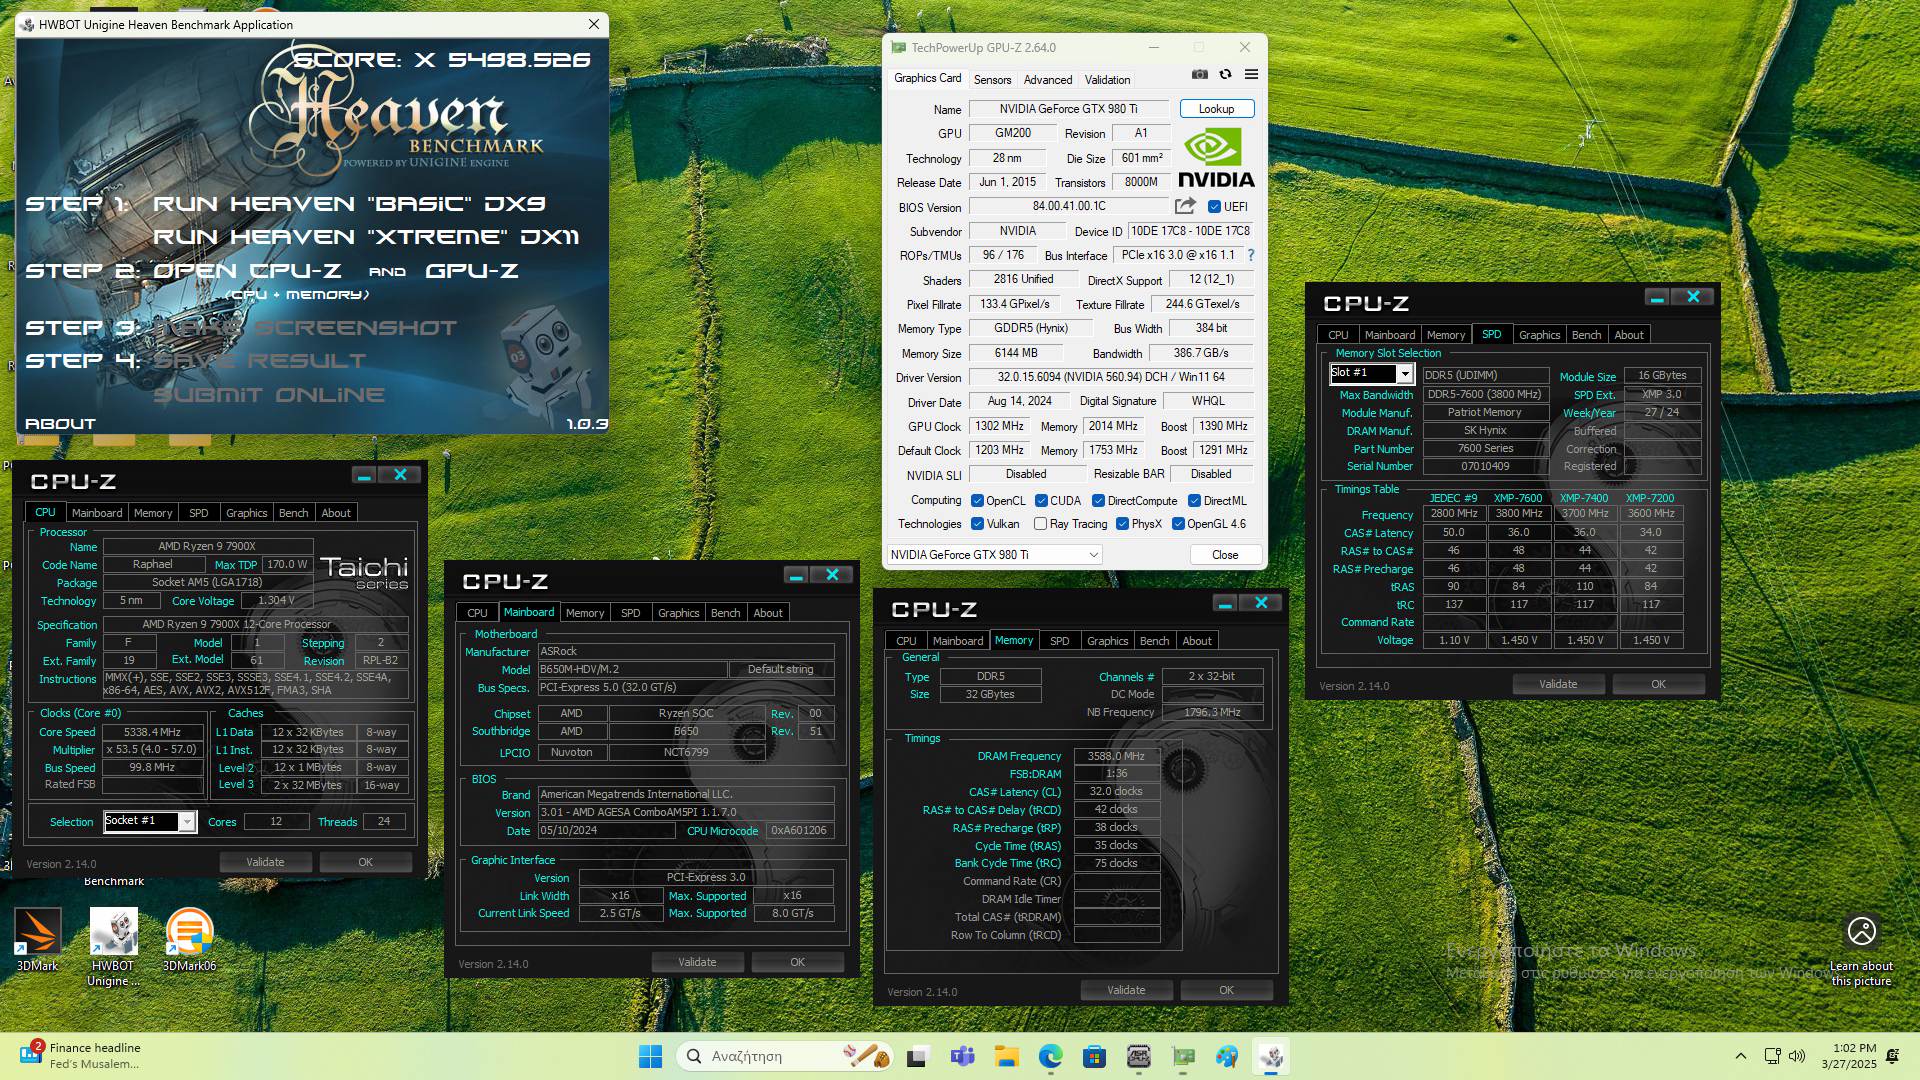Open the 3DMark06 desktop shortcut
Image resolution: width=1920 pixels, height=1080 pixels.
coord(189,940)
